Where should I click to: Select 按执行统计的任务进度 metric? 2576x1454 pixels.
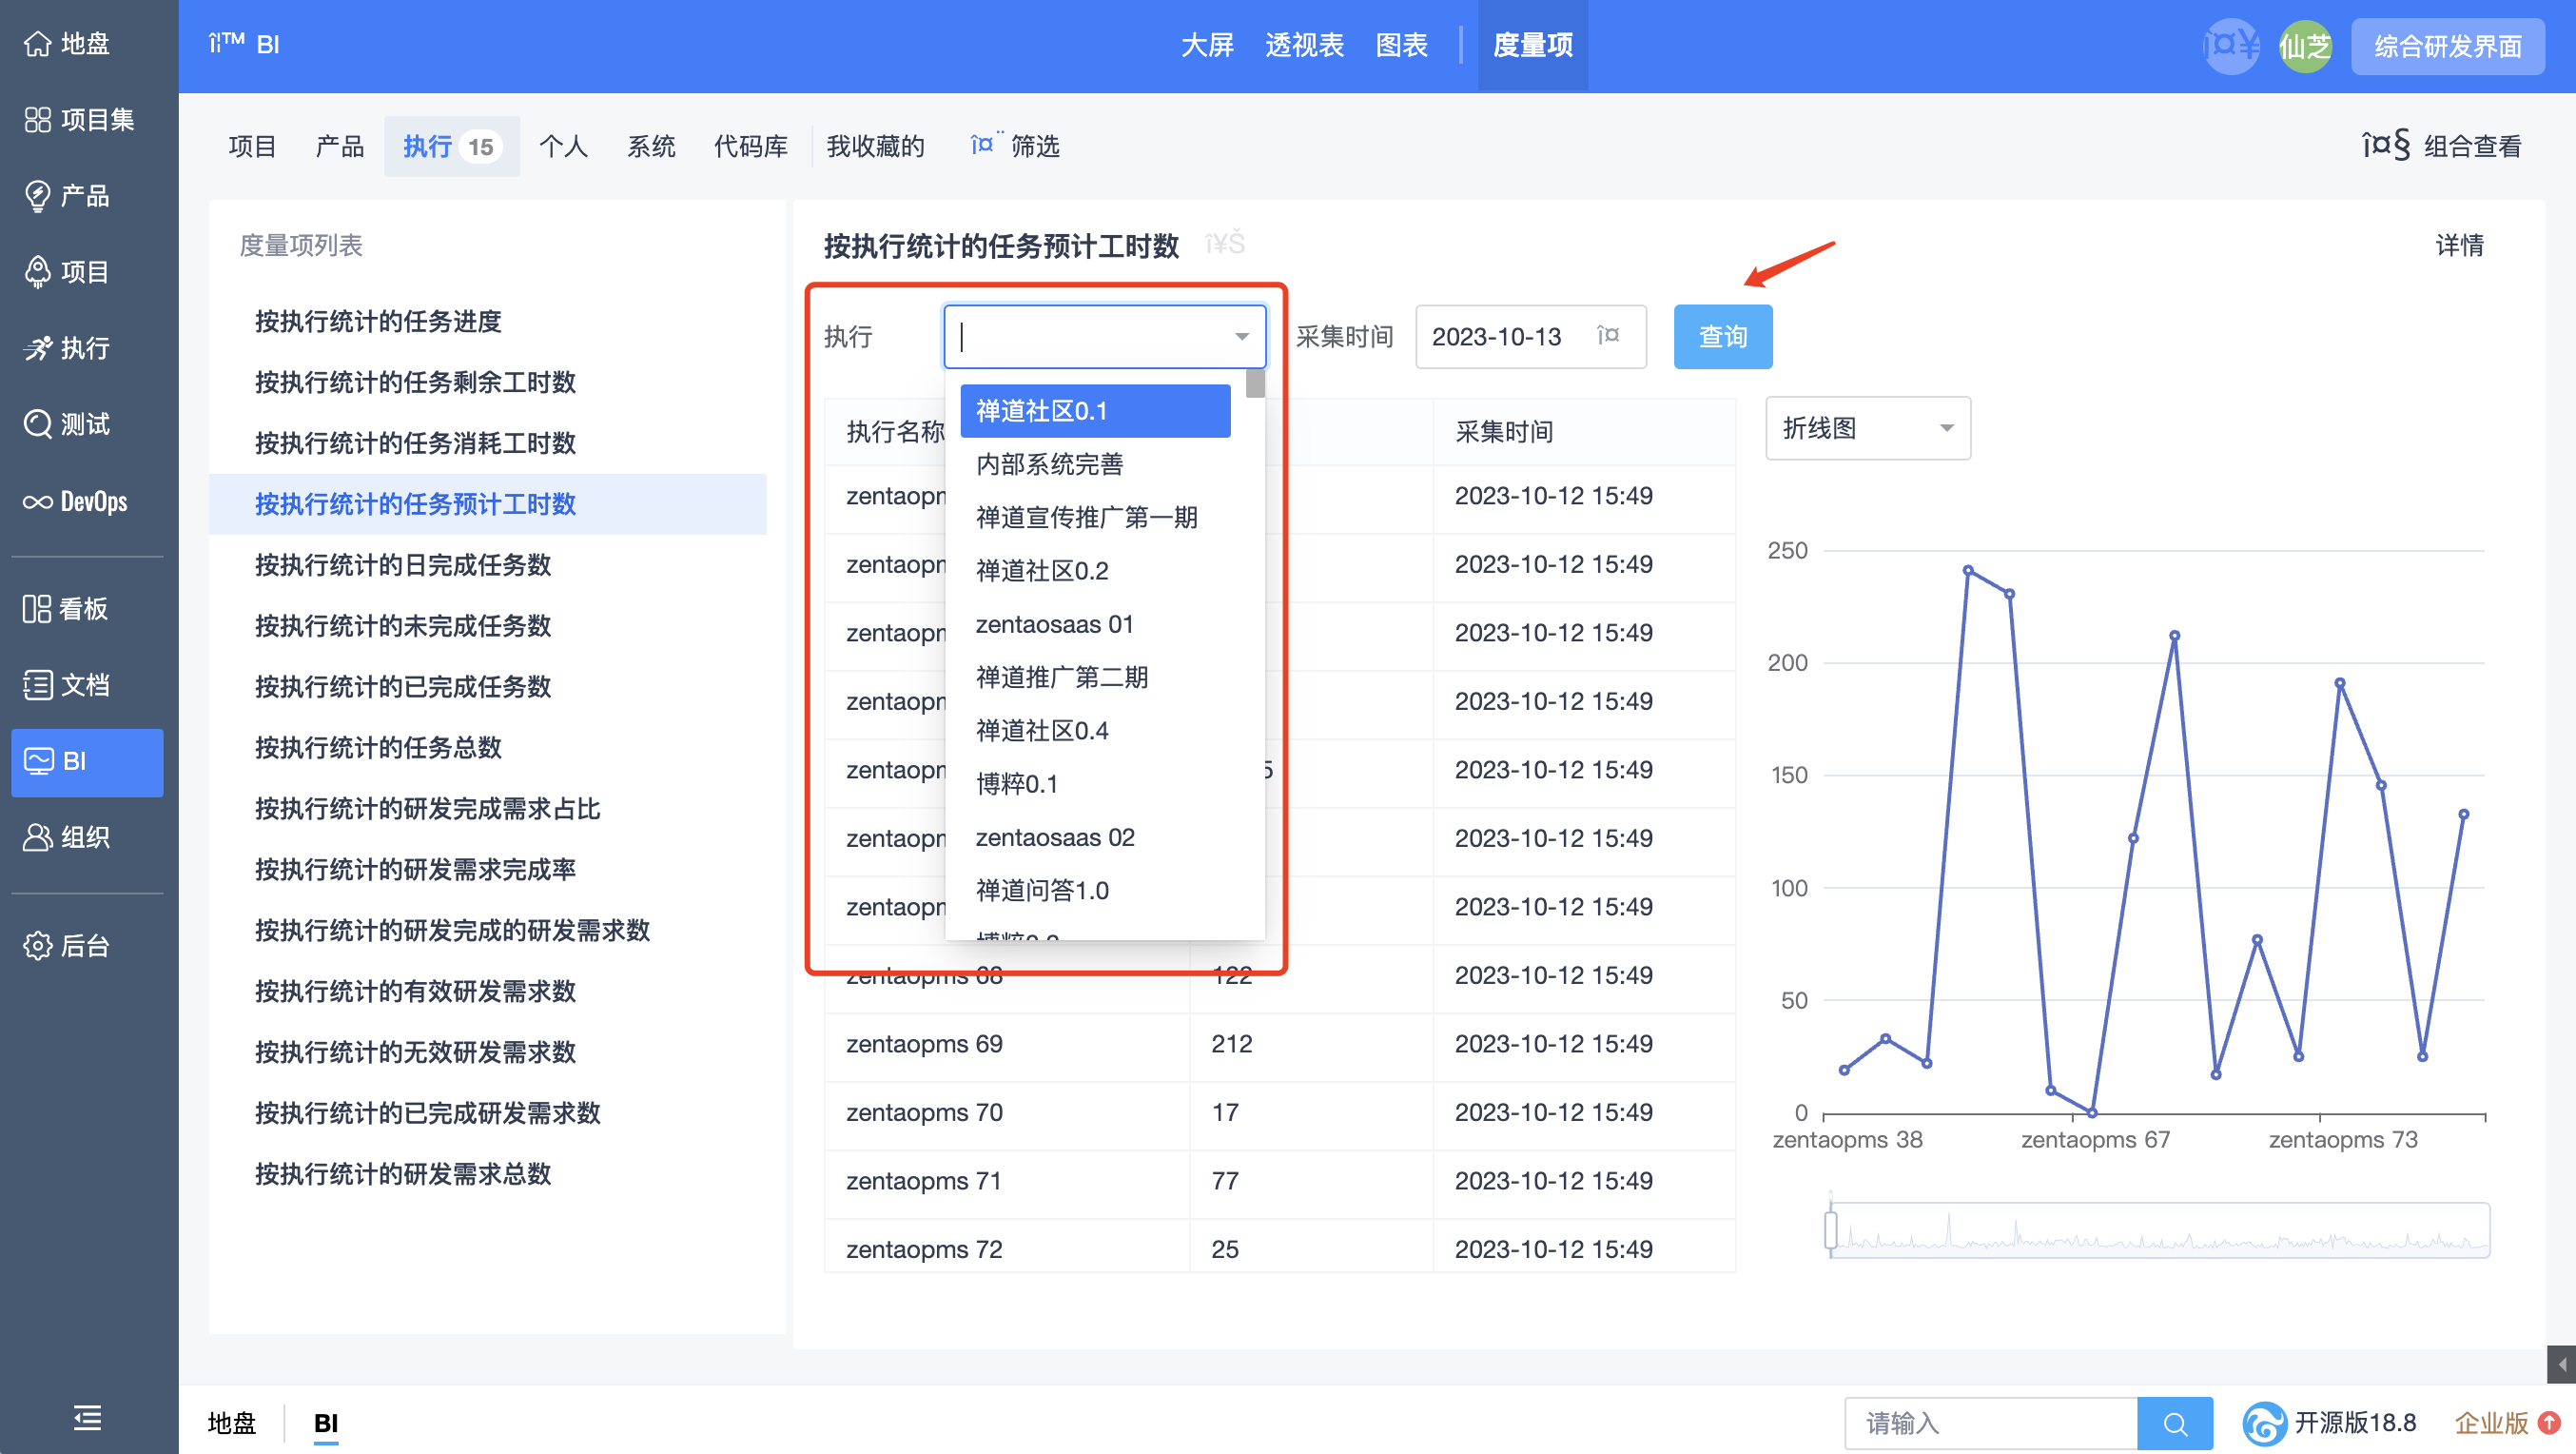click(x=487, y=321)
